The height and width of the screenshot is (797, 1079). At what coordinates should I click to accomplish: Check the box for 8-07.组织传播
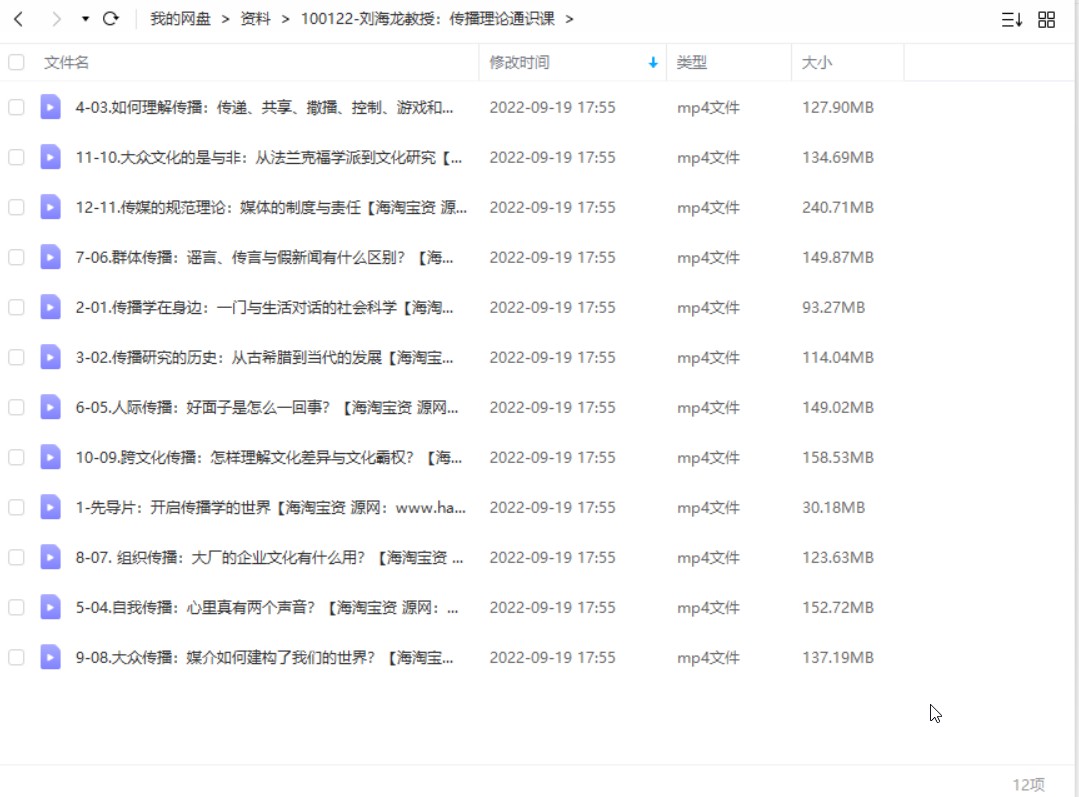(17, 557)
